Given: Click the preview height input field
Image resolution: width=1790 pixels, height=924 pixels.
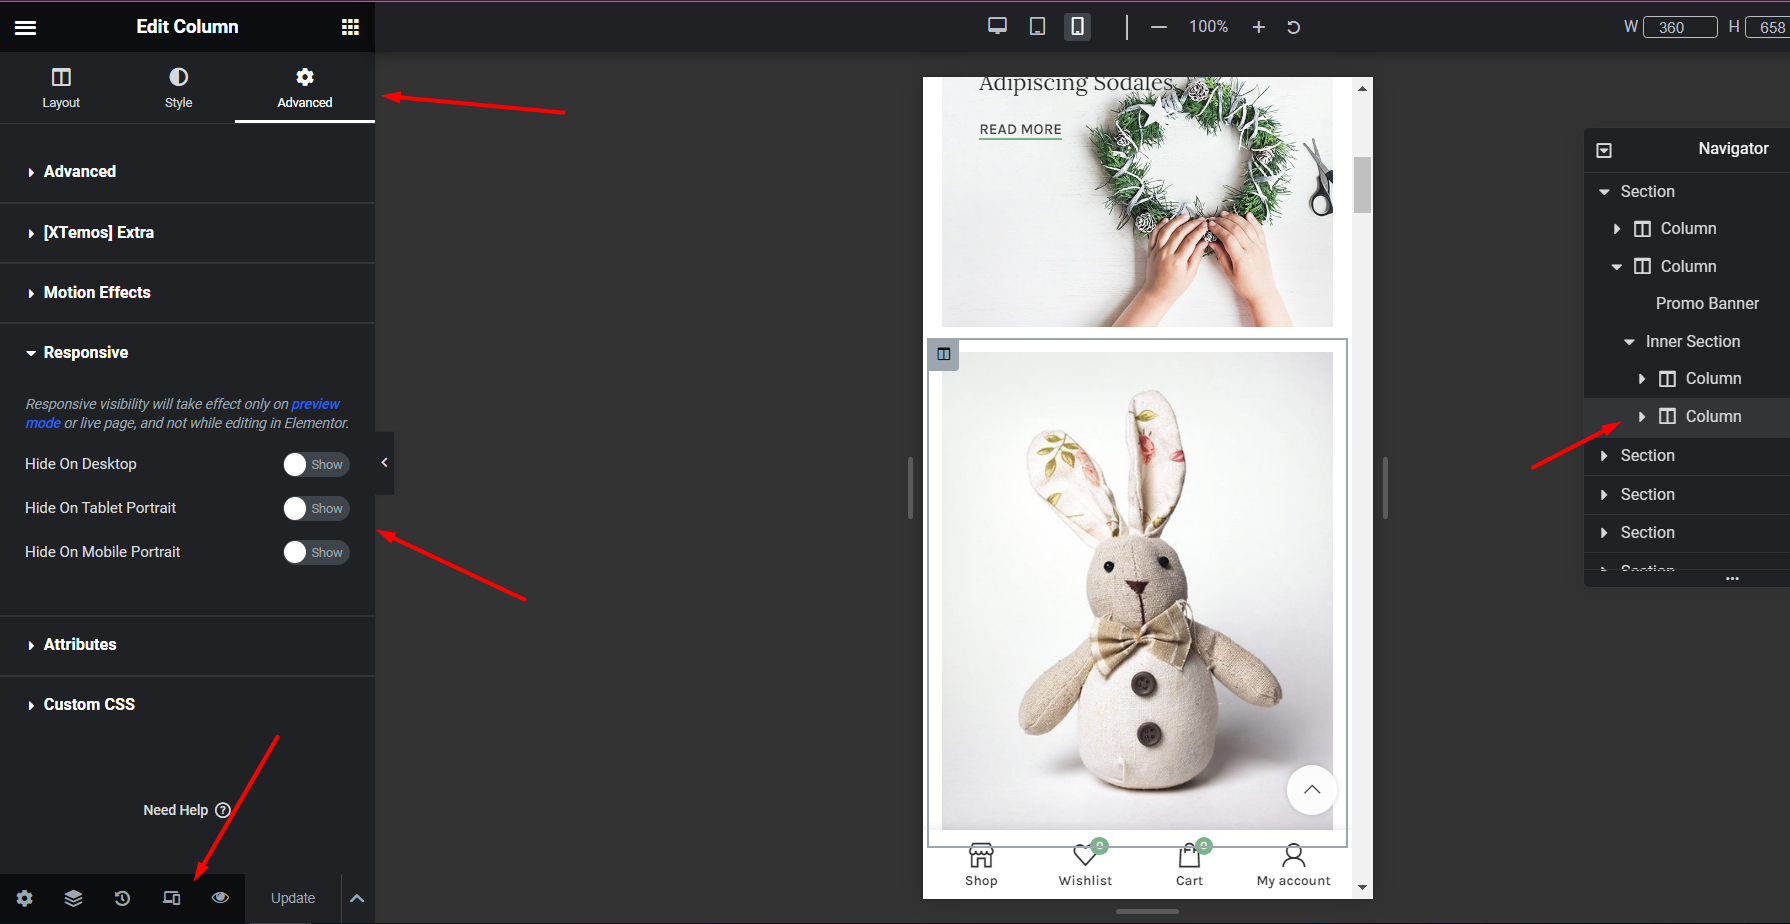Looking at the screenshot, I should pos(1768,27).
